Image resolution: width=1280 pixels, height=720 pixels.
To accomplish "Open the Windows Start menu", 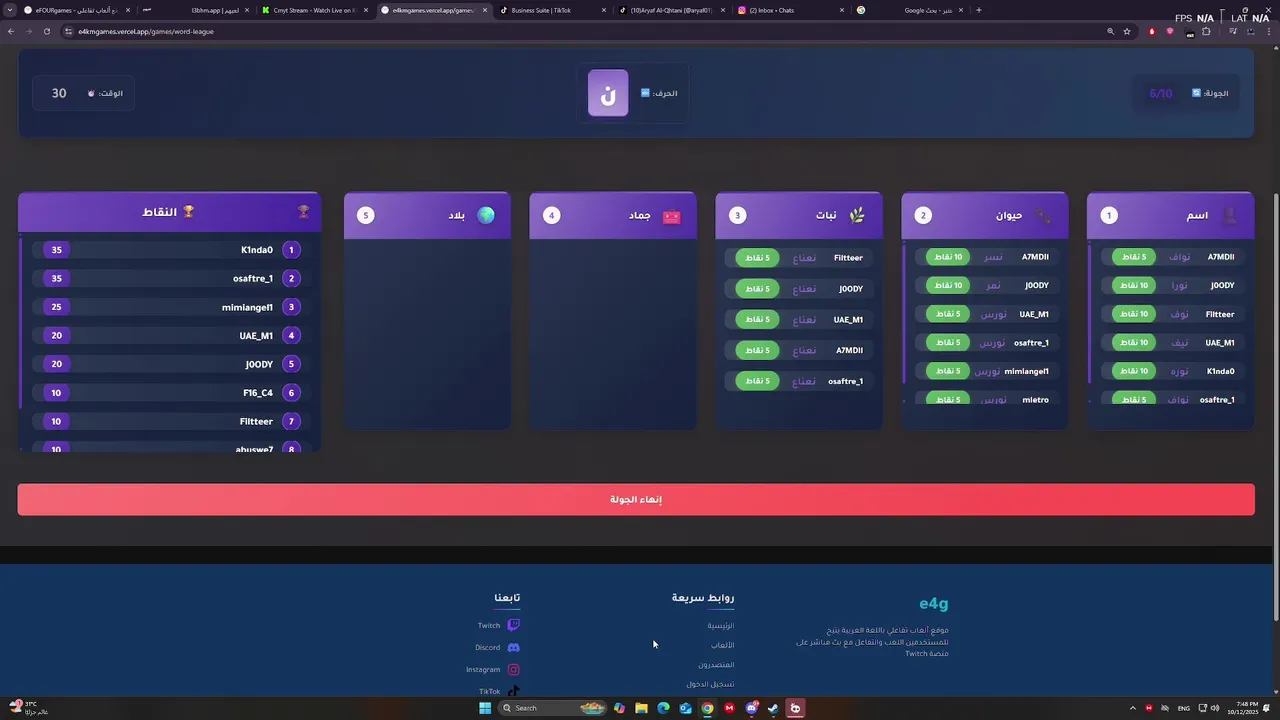I will (485, 708).
